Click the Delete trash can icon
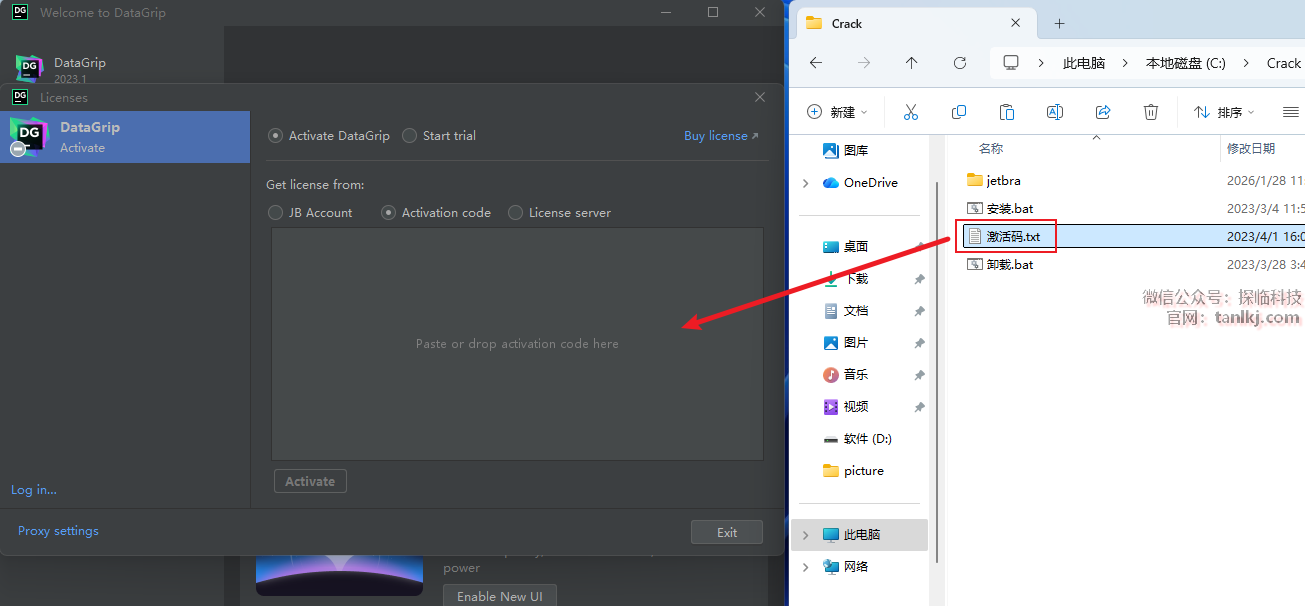This screenshot has height=606, width=1305. click(x=1151, y=112)
